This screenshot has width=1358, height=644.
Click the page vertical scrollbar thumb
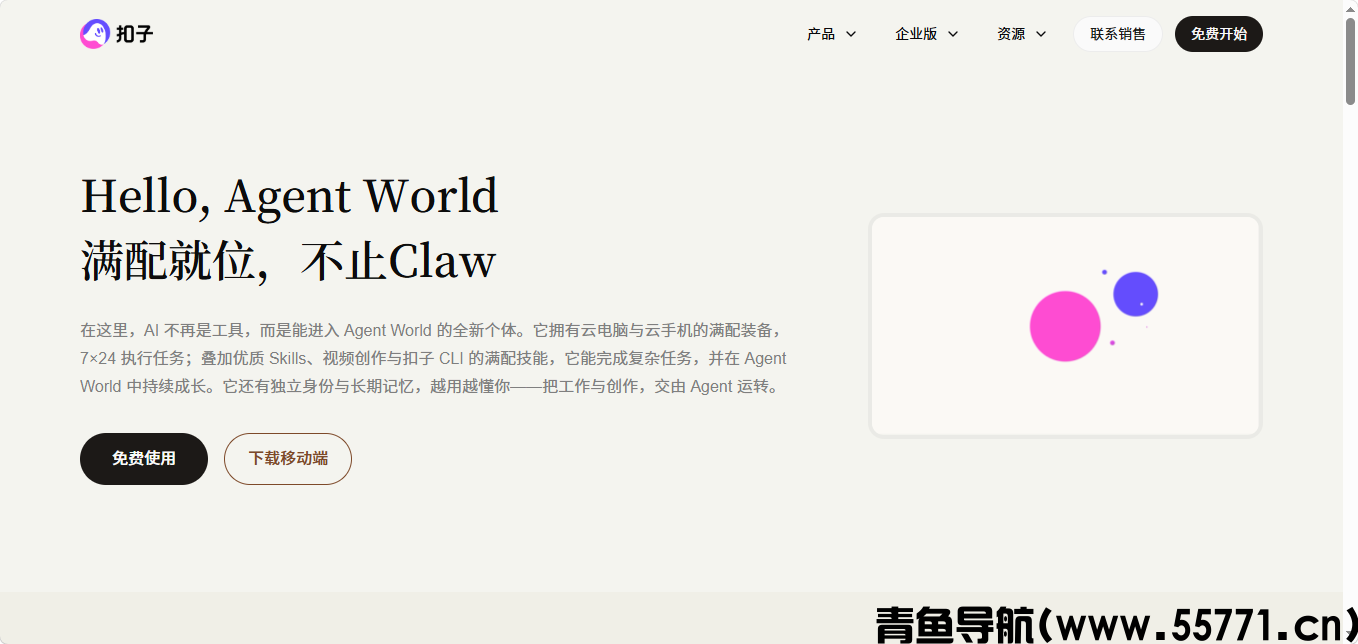click(1350, 60)
